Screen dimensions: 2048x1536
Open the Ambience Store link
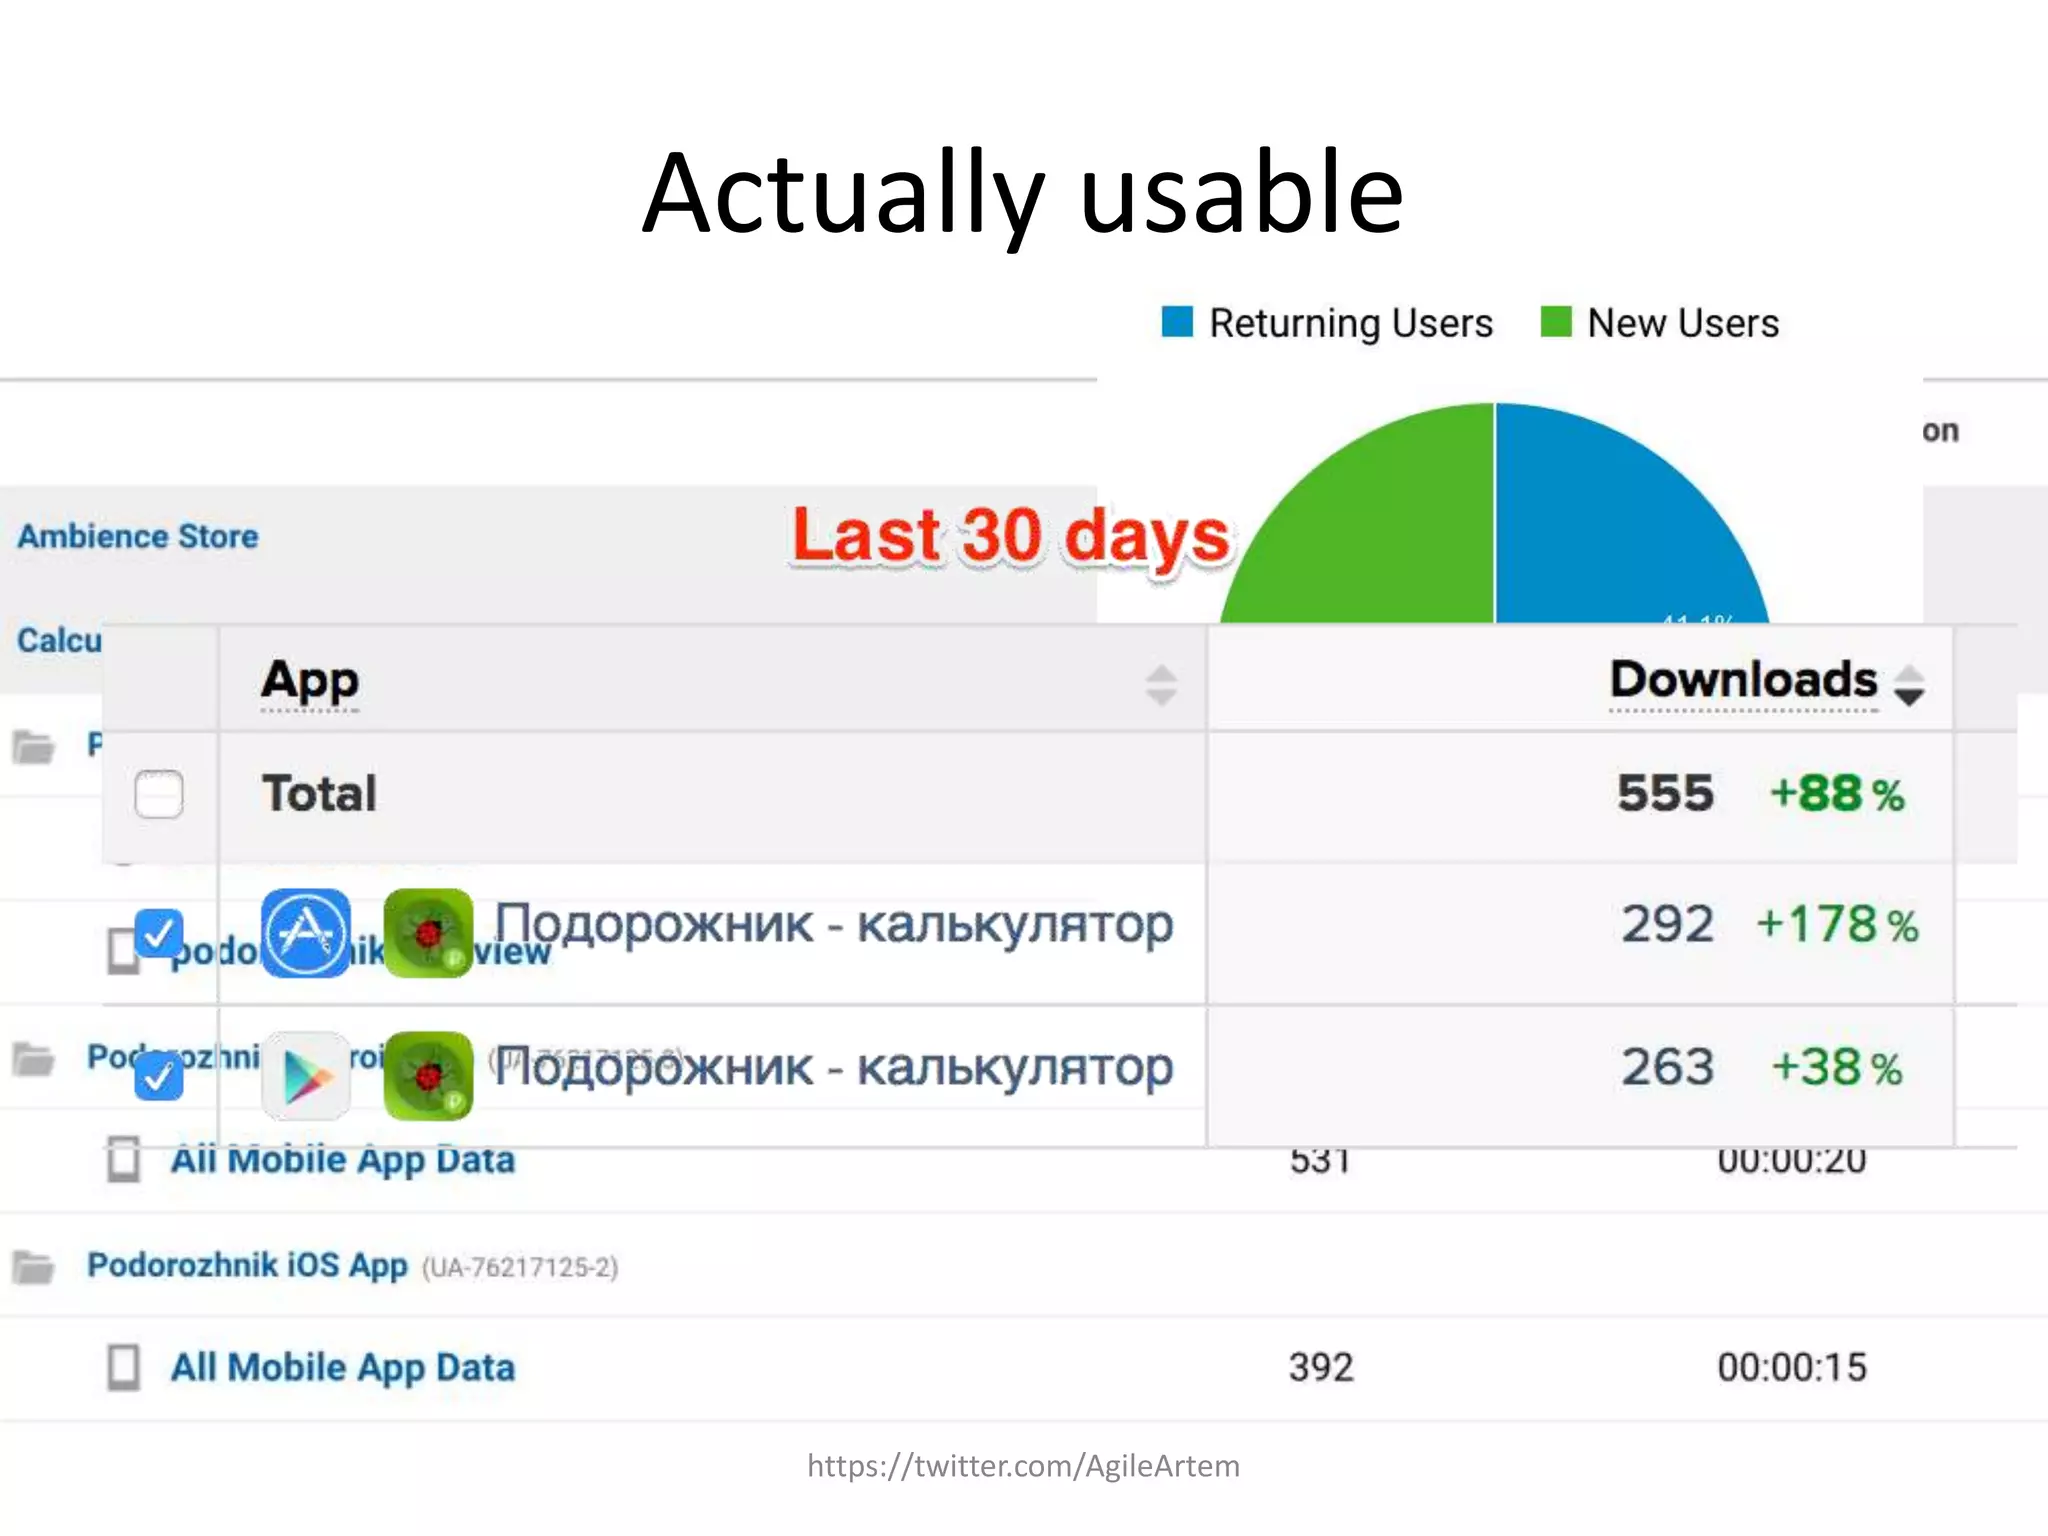[x=138, y=536]
